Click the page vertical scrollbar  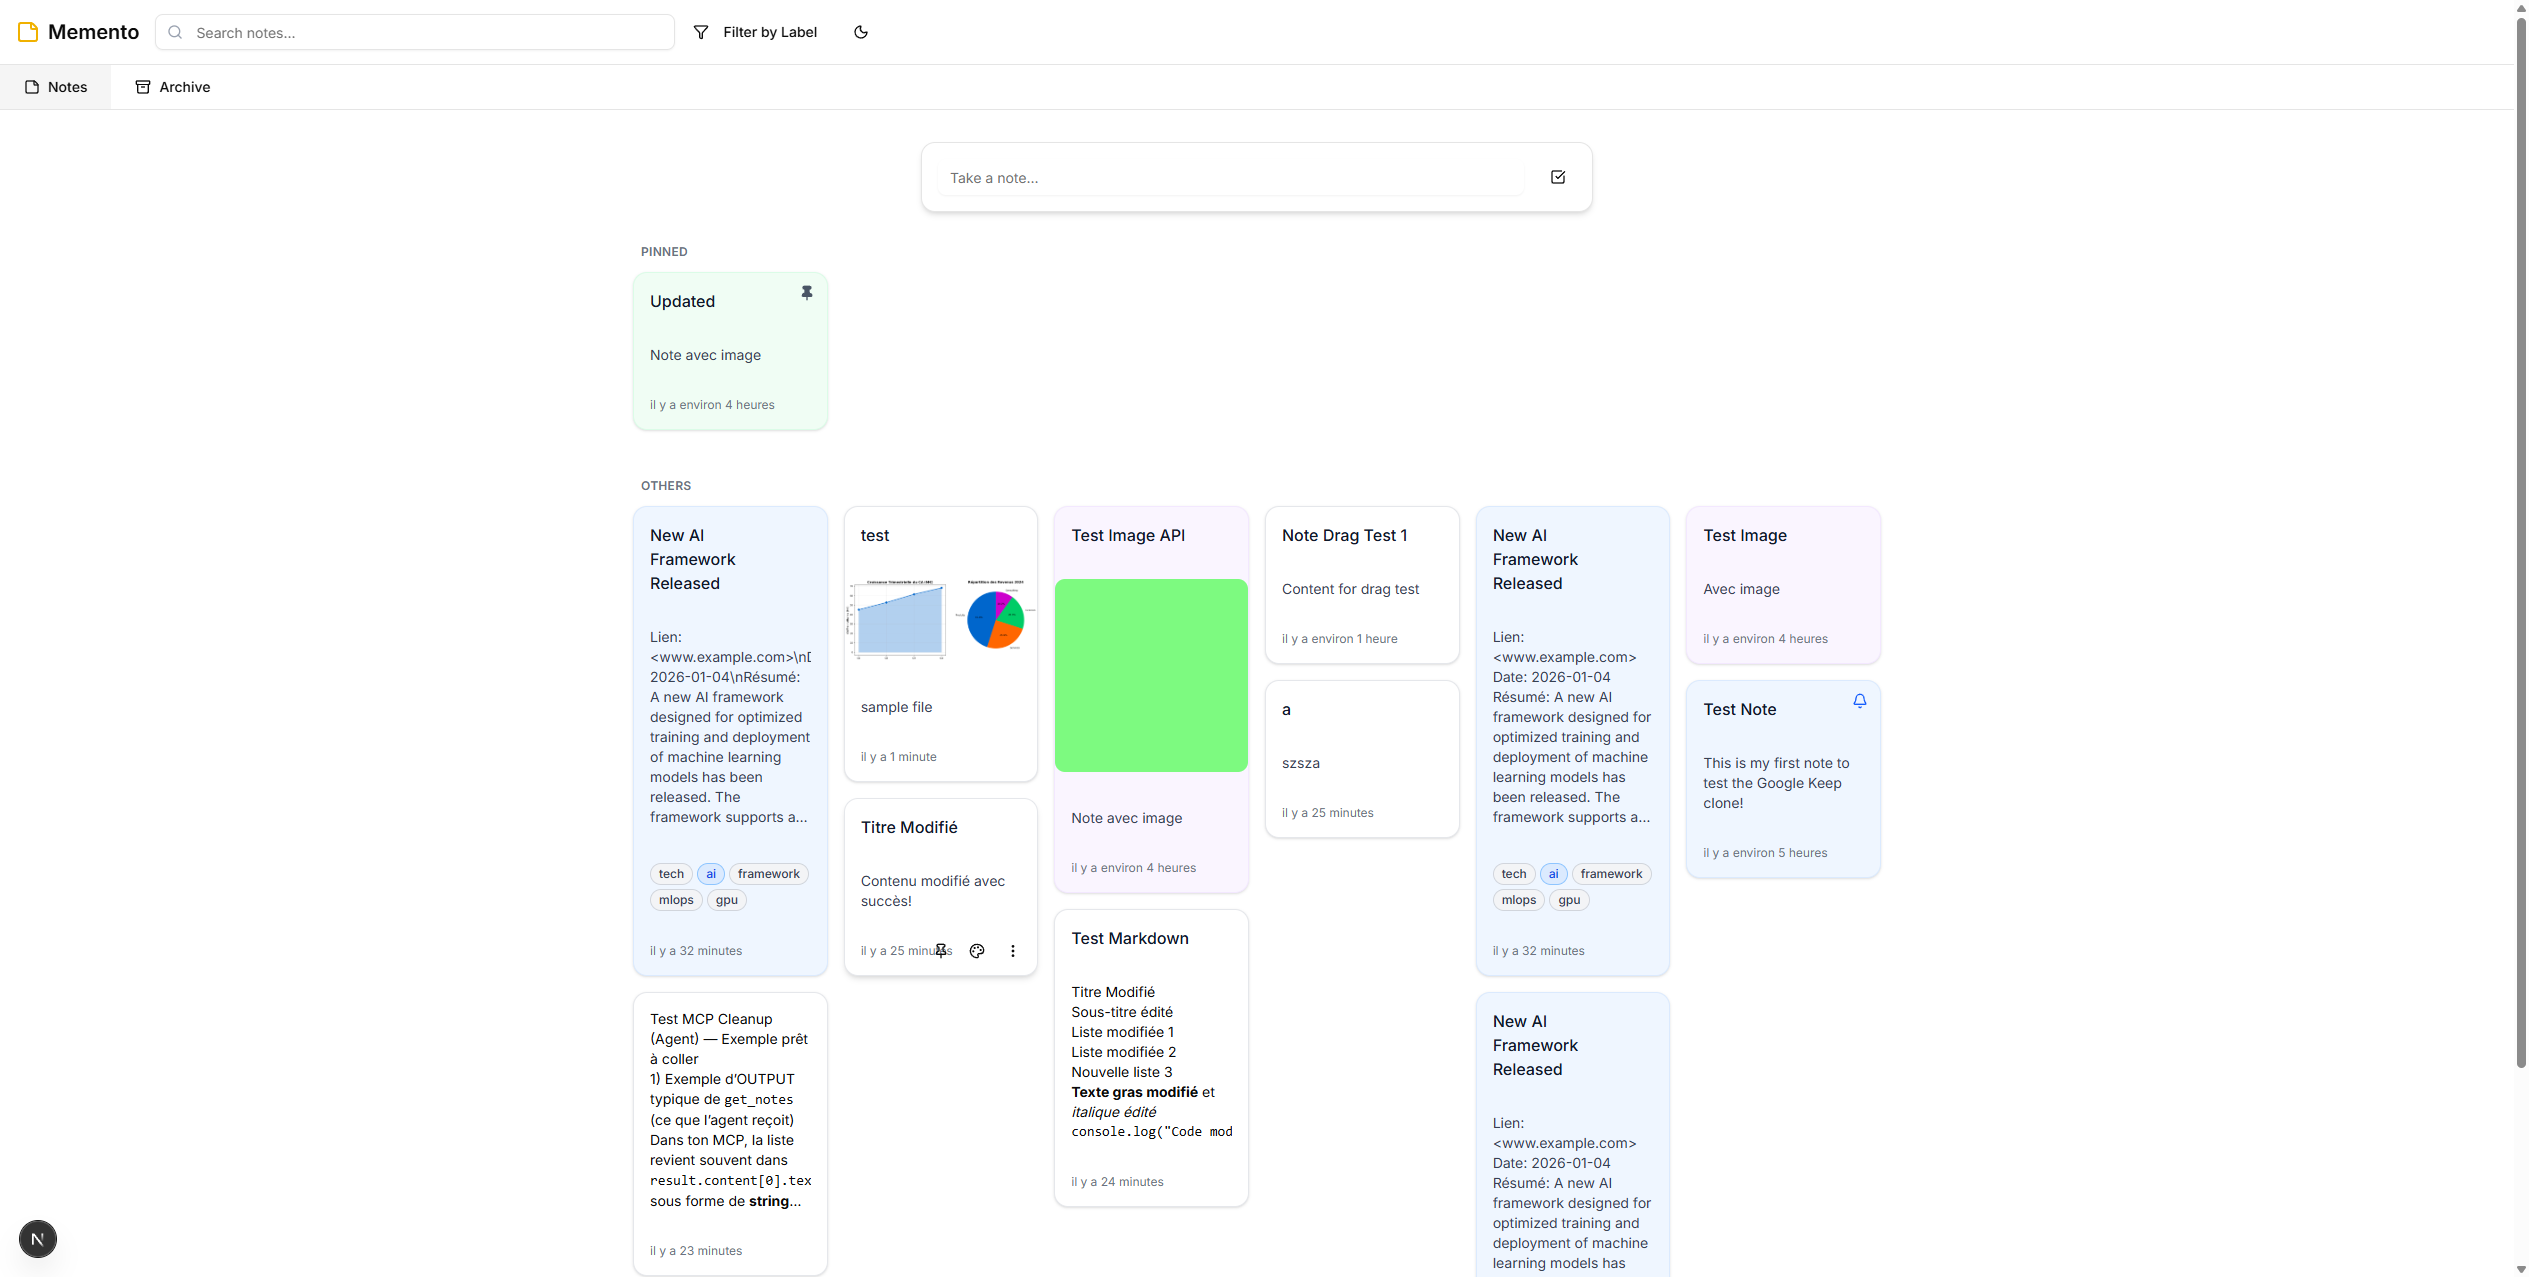2520,540
